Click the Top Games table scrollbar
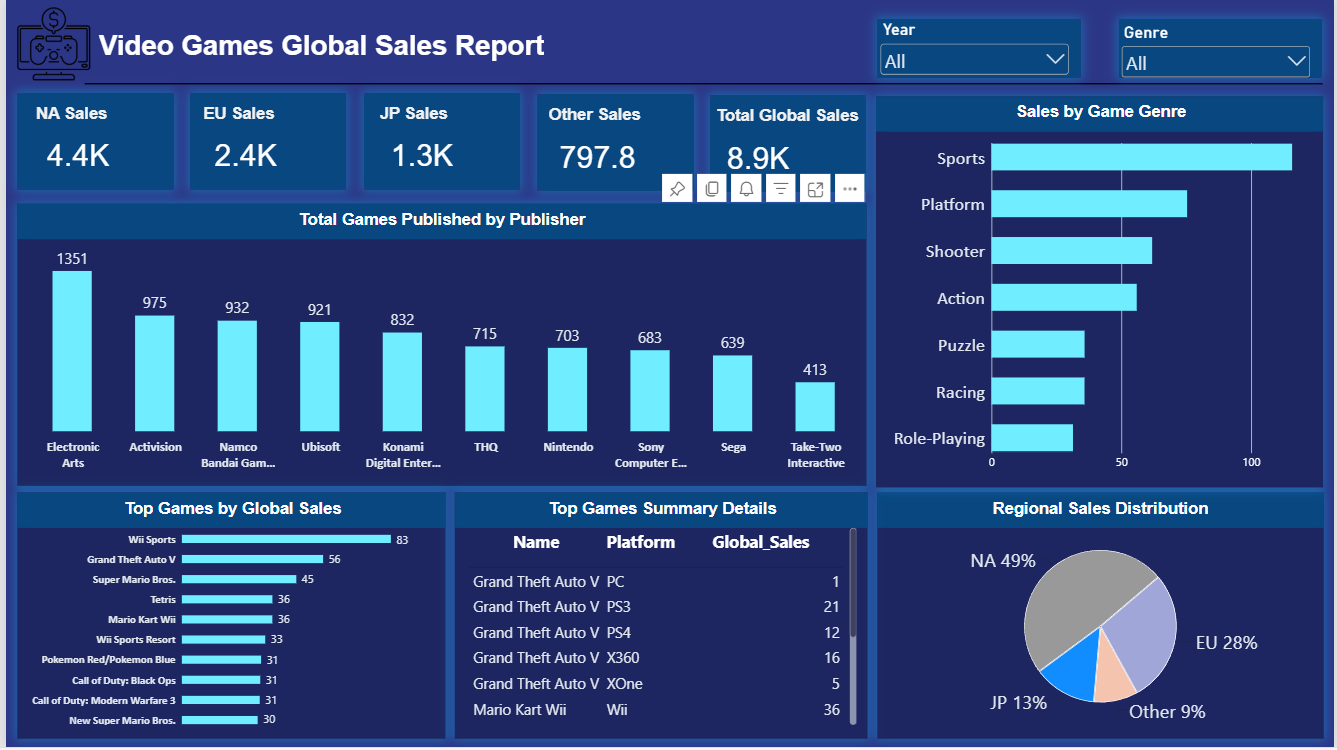 tap(853, 583)
